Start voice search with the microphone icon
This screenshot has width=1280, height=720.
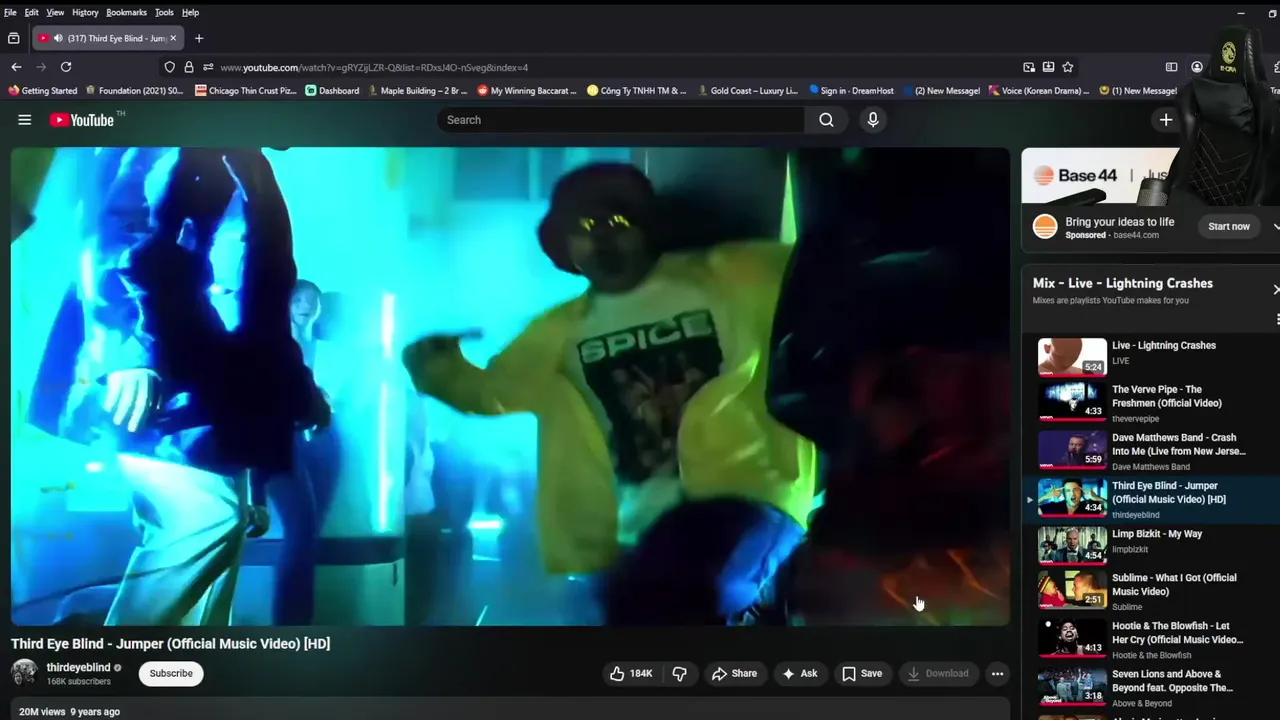coord(873,120)
